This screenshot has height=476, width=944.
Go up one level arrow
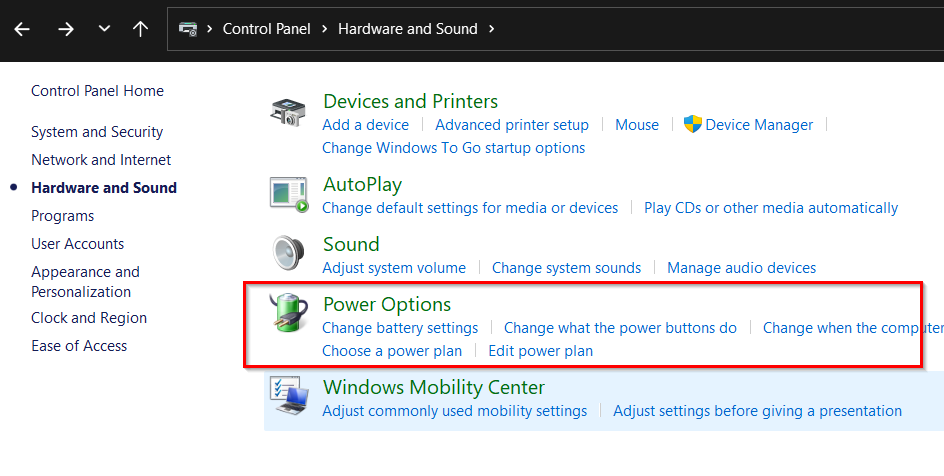click(140, 28)
